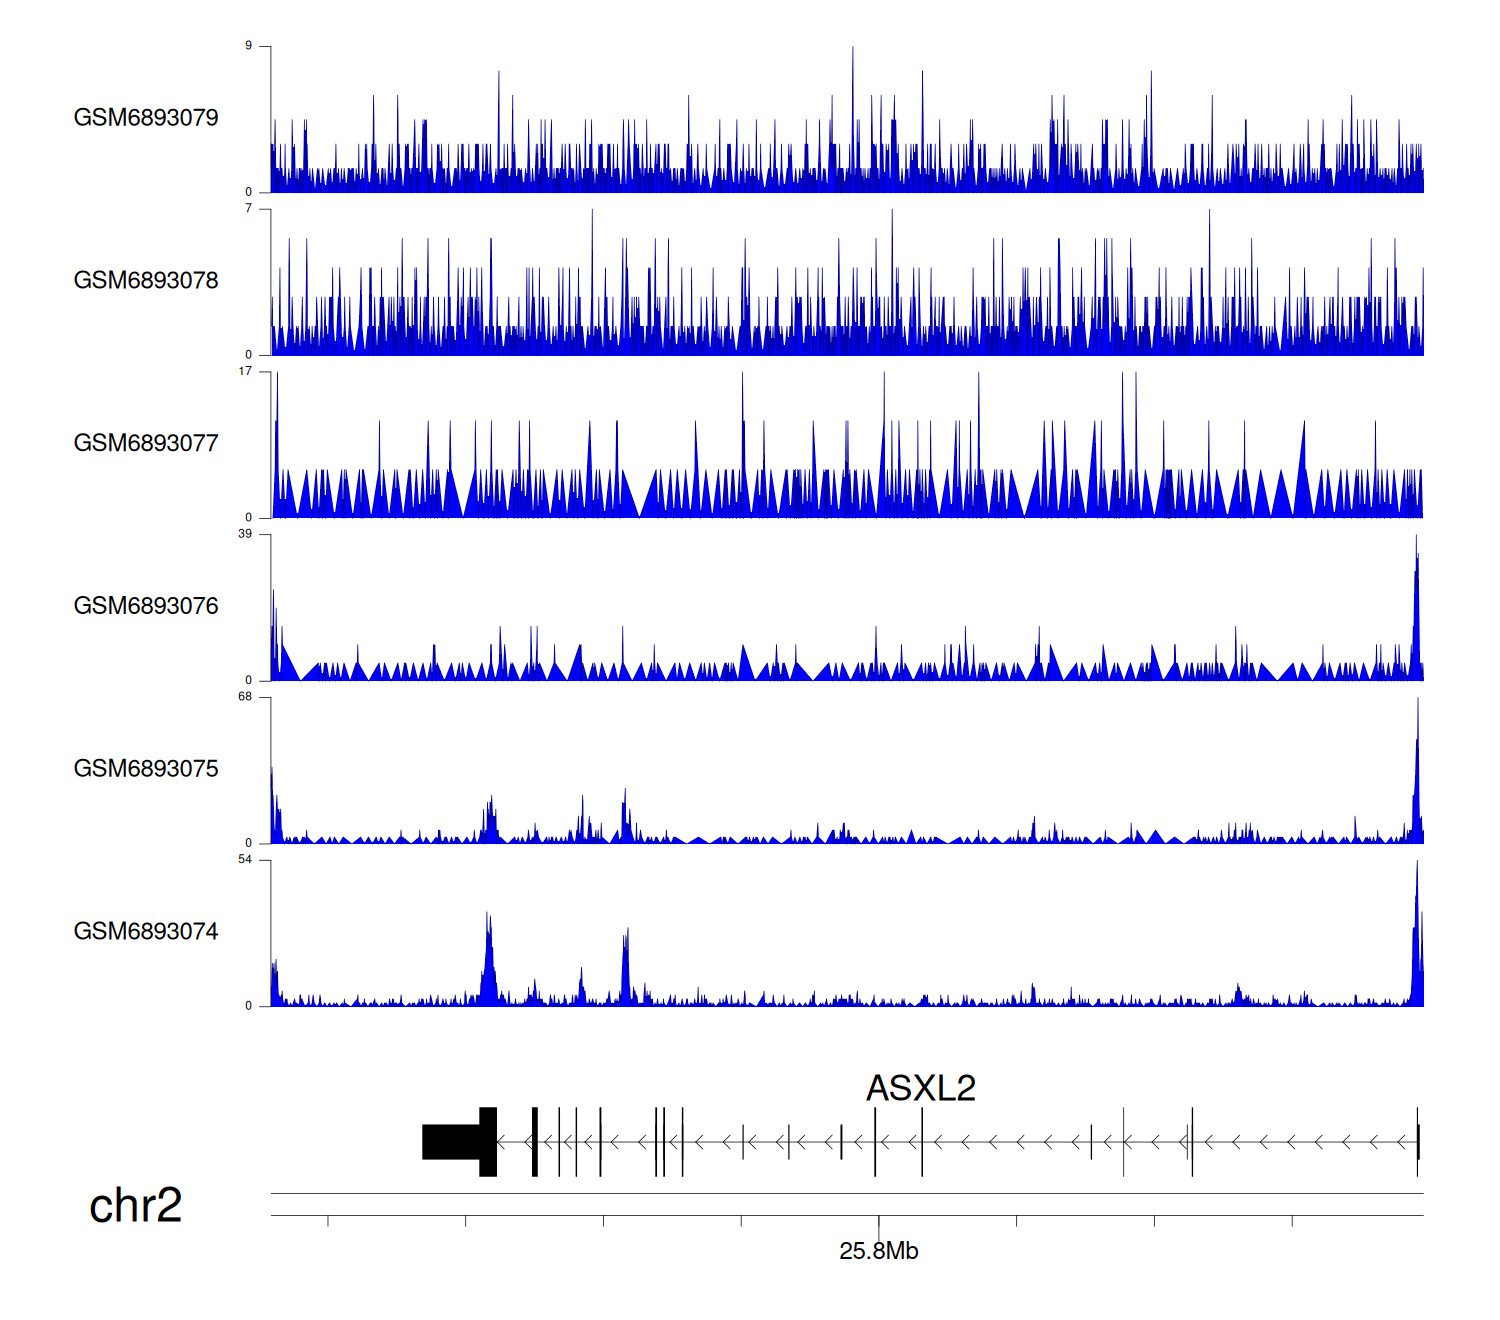1500x1320 pixels.
Task: Click the y-axis maximum value 68
Action: [x=245, y=697]
